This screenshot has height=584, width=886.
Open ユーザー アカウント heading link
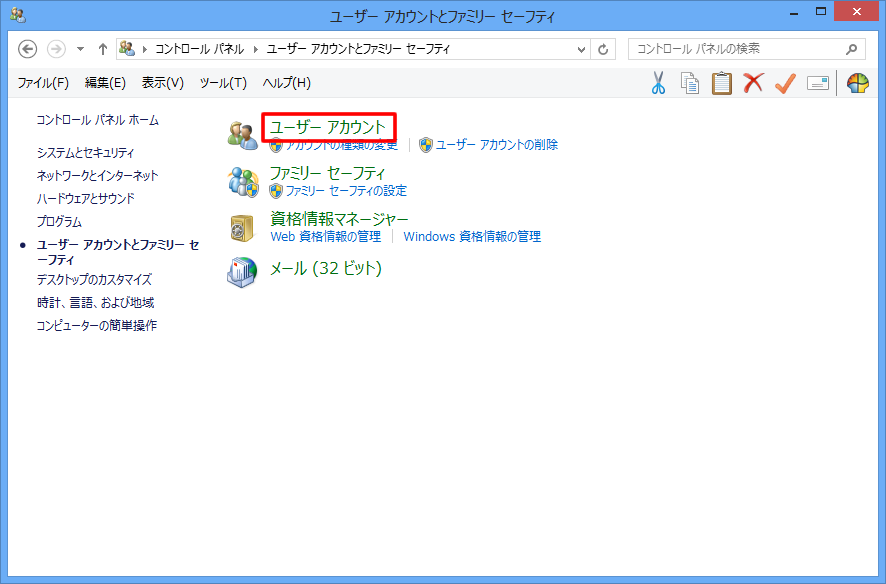(x=328, y=128)
